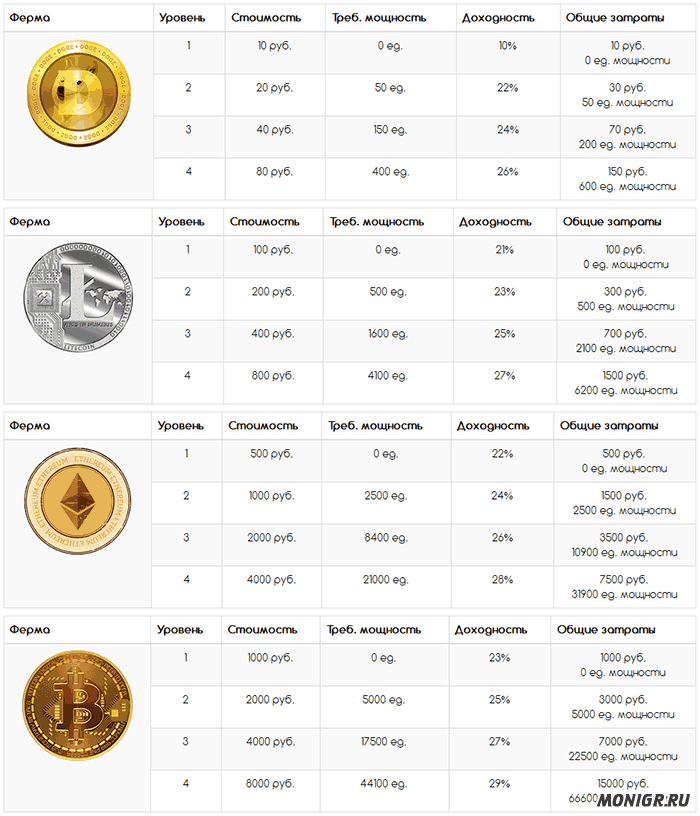Viewport: 700px width, 816px height.
Task: Select the 80 руб. cost cell
Action: tap(273, 172)
